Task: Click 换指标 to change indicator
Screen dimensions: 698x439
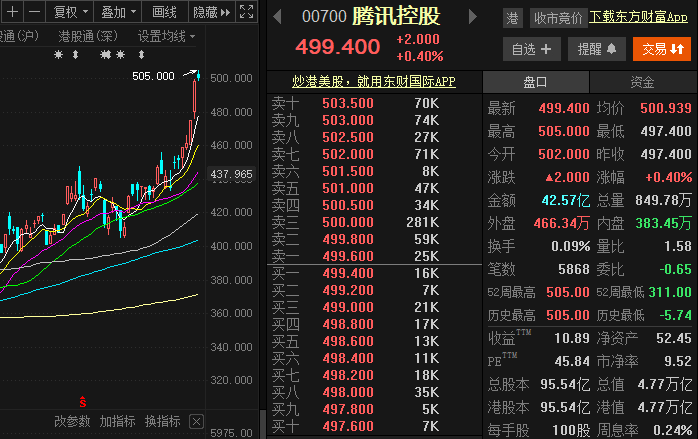Action: click(x=162, y=421)
